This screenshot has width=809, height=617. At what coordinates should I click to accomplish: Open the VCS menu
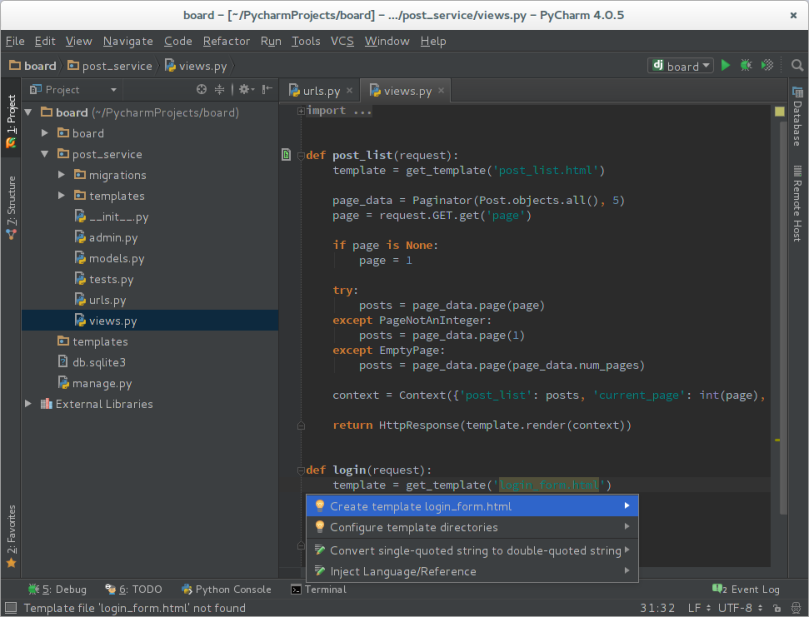point(342,41)
